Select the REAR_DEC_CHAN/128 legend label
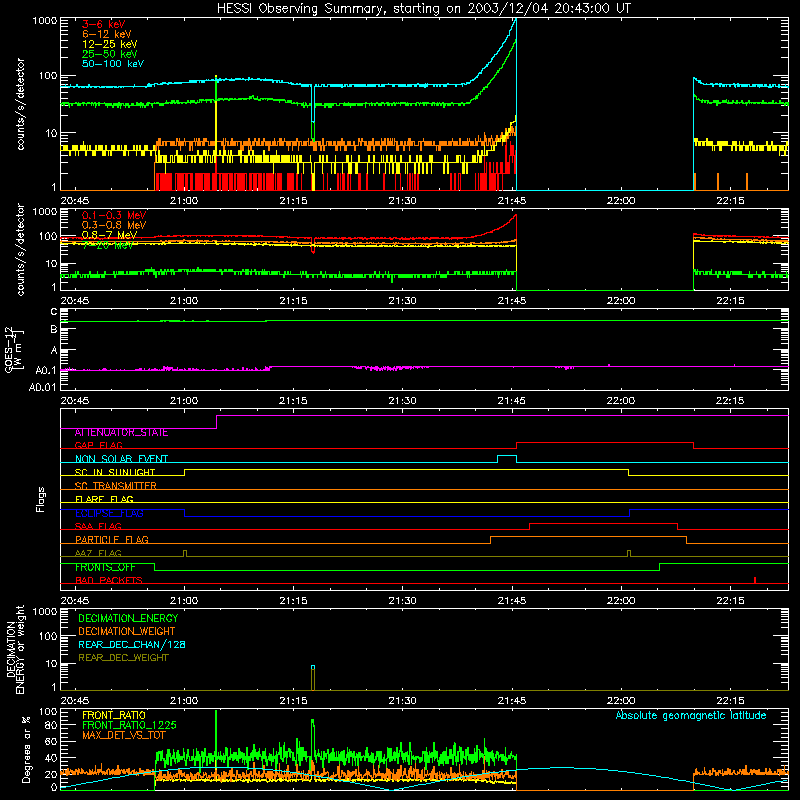The image size is (800, 800). pyautogui.click(x=132, y=644)
